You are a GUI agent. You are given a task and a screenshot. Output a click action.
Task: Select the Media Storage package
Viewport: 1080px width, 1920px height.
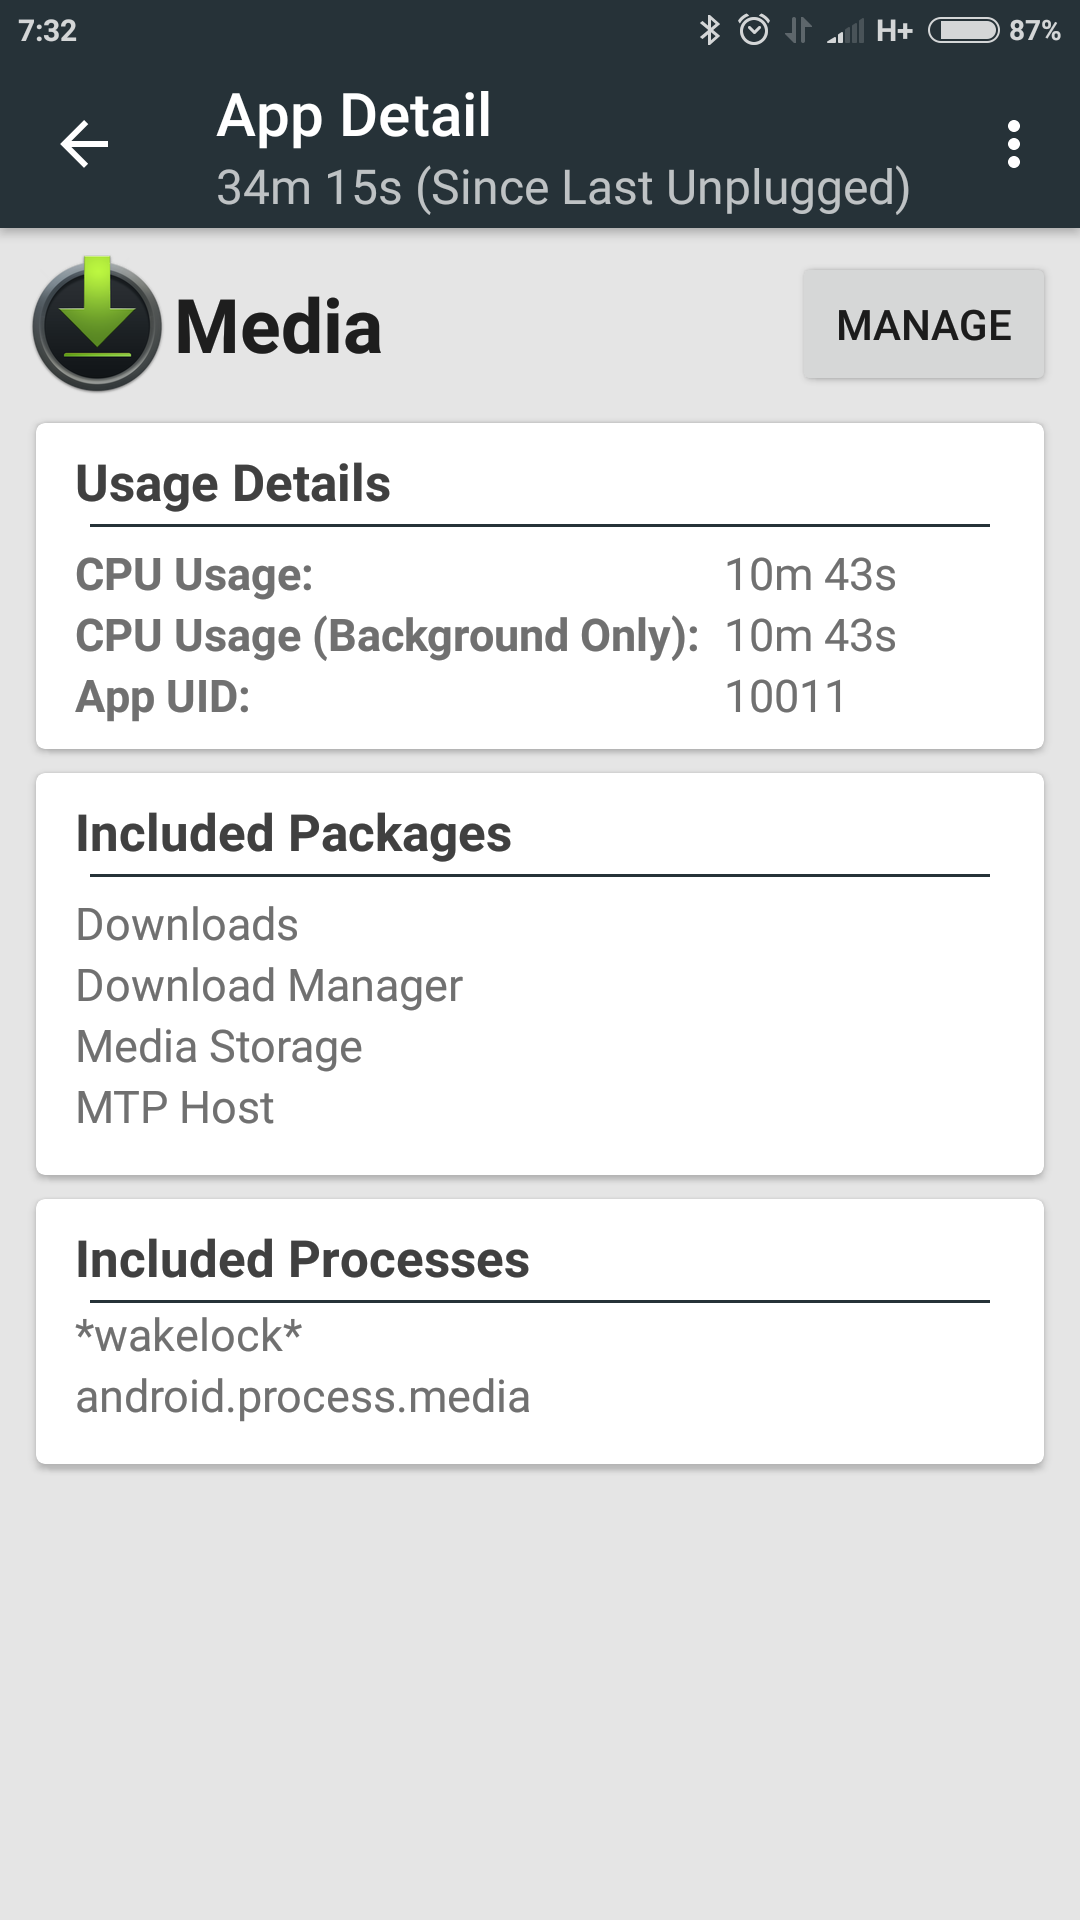click(219, 1047)
